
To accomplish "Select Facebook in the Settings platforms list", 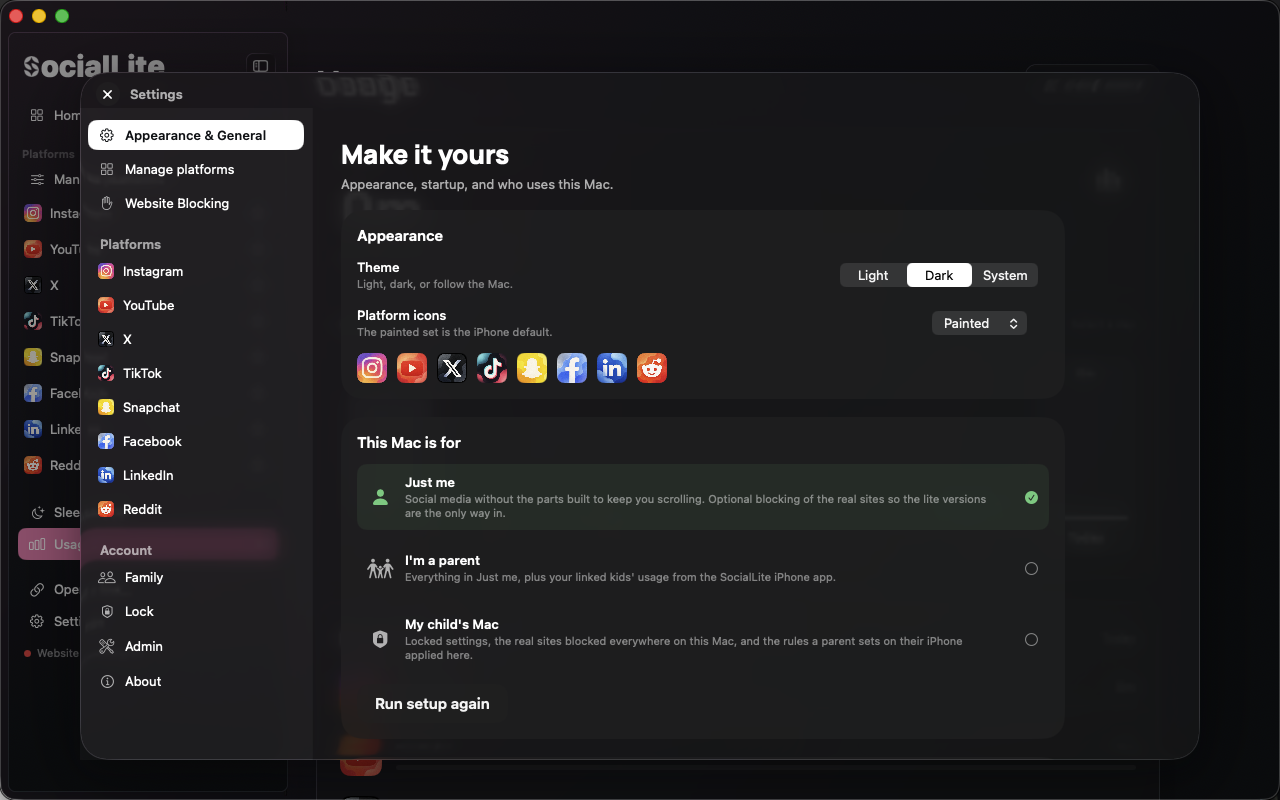I will pos(196,441).
